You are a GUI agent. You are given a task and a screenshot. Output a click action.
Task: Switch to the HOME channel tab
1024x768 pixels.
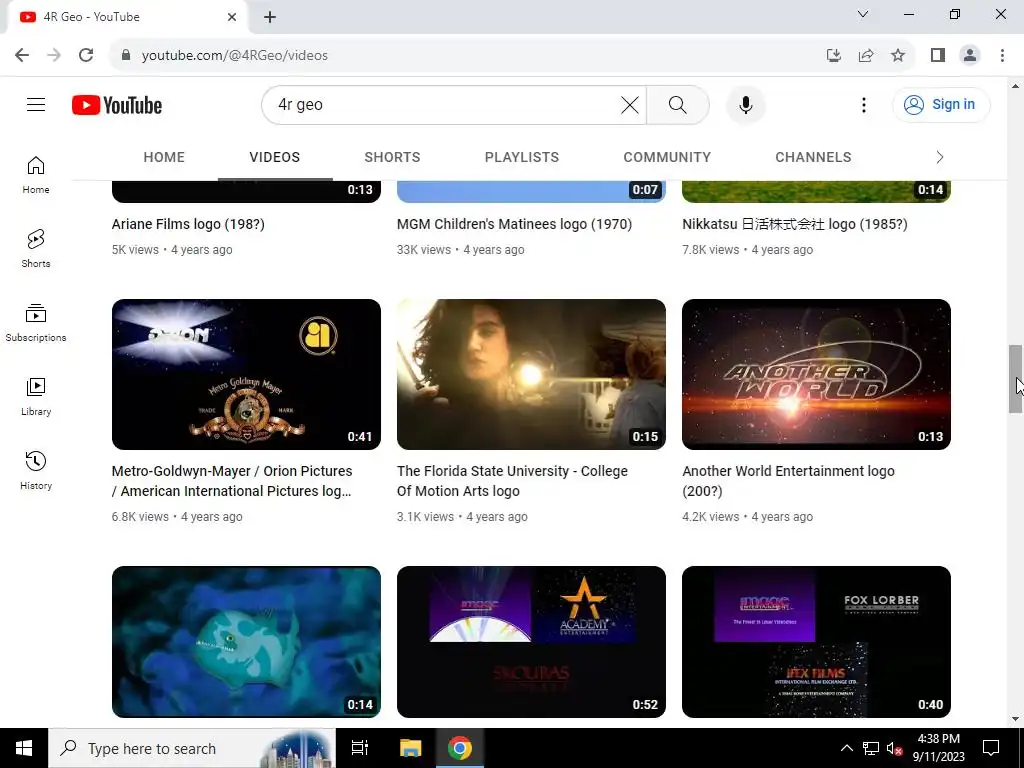click(164, 157)
